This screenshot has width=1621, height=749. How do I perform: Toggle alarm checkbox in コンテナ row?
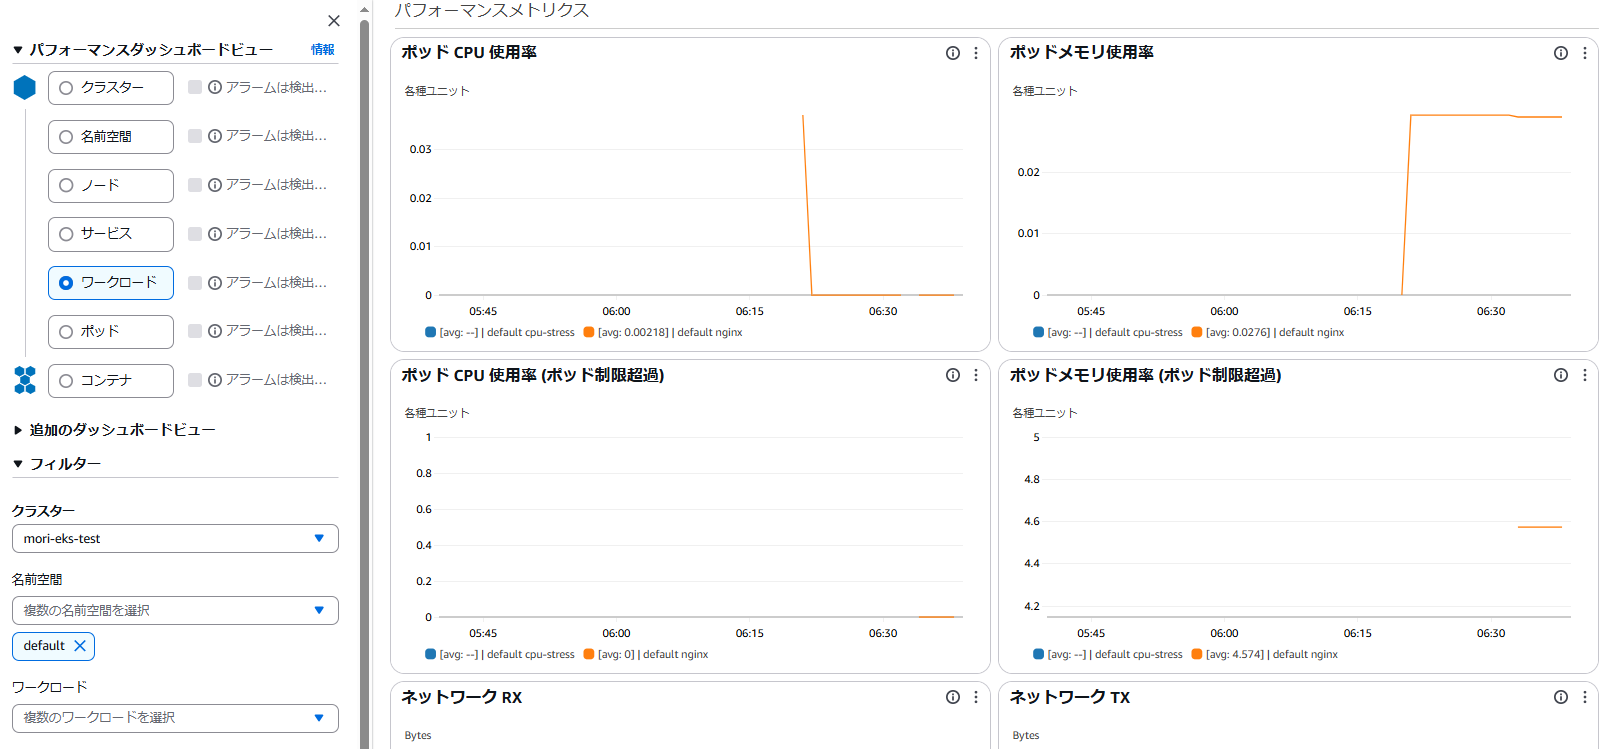195,380
